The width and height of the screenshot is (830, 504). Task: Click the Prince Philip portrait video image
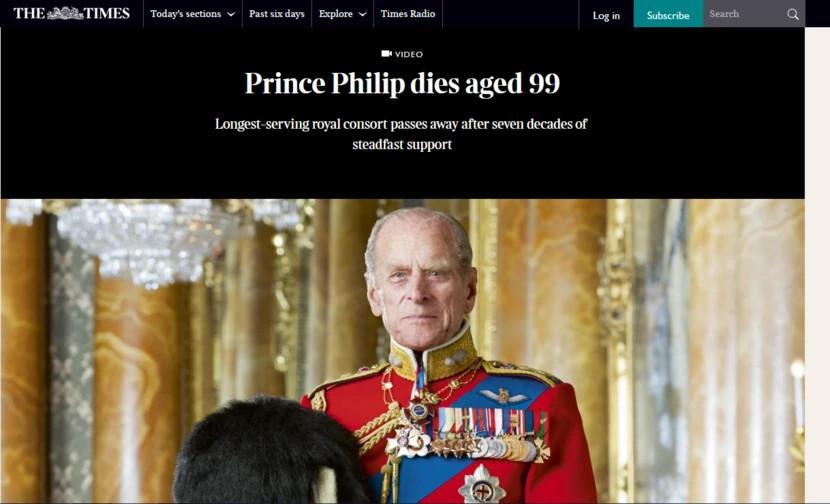(x=402, y=351)
